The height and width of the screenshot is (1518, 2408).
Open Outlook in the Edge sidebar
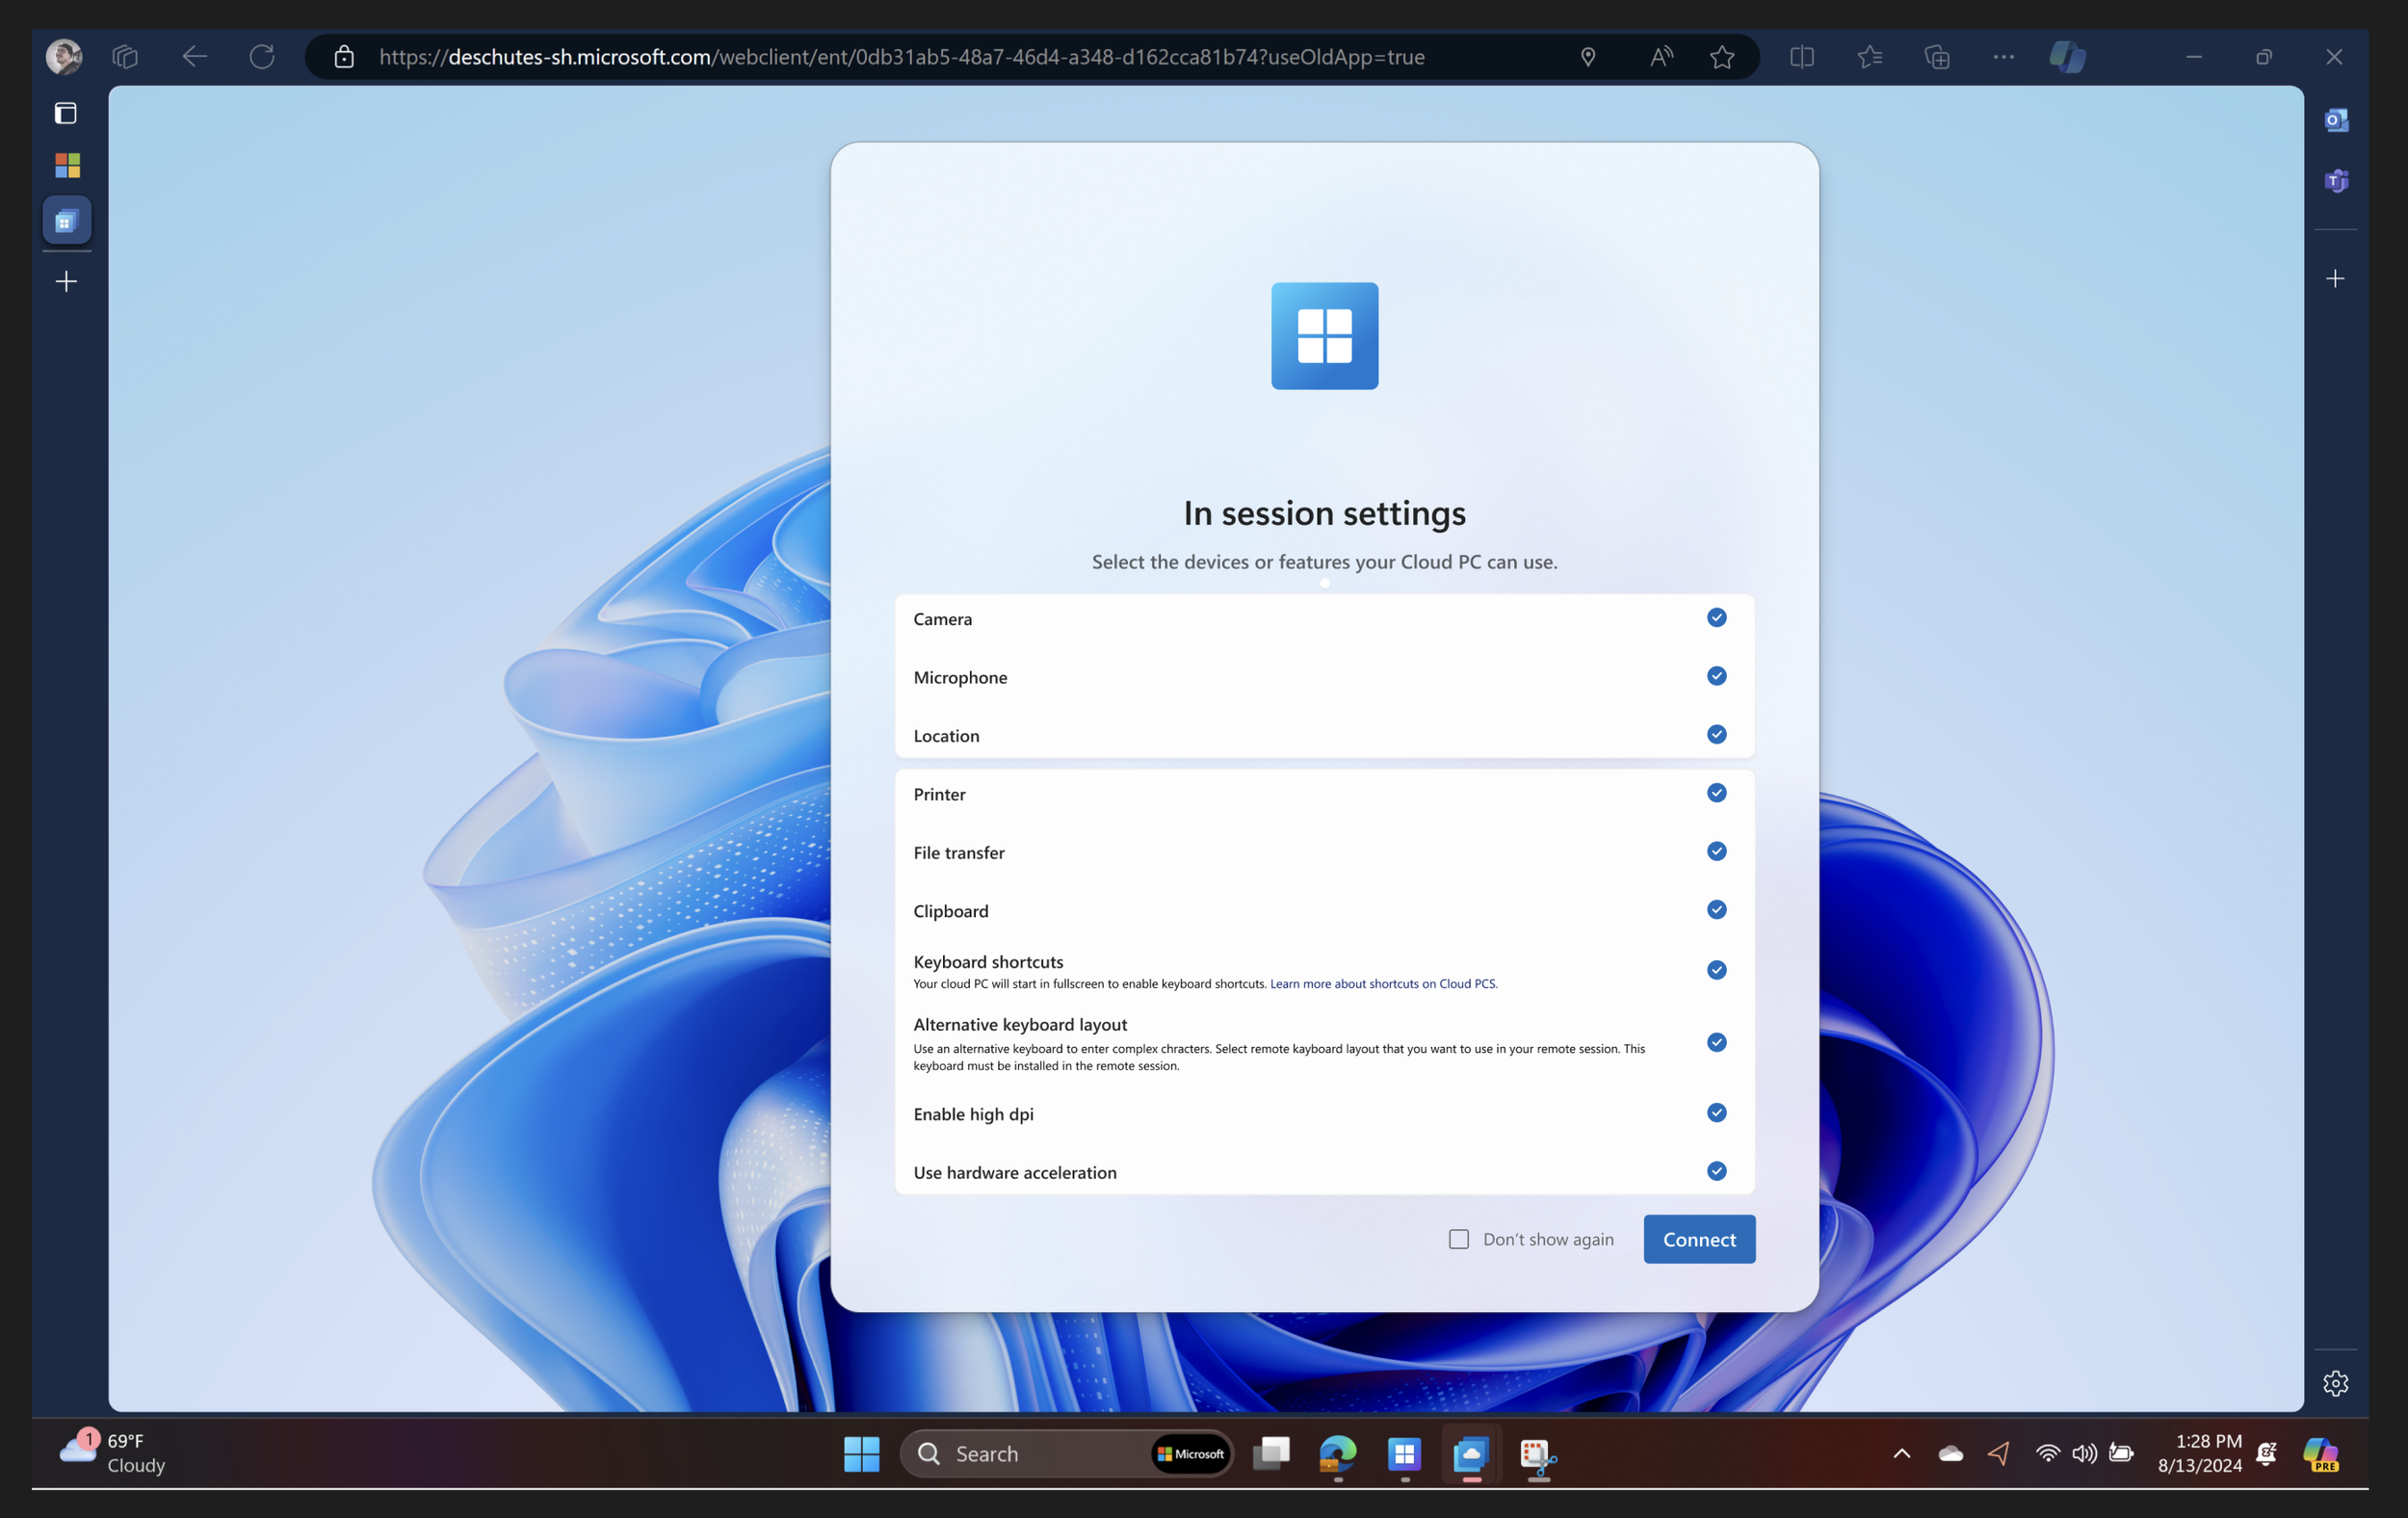(2336, 120)
